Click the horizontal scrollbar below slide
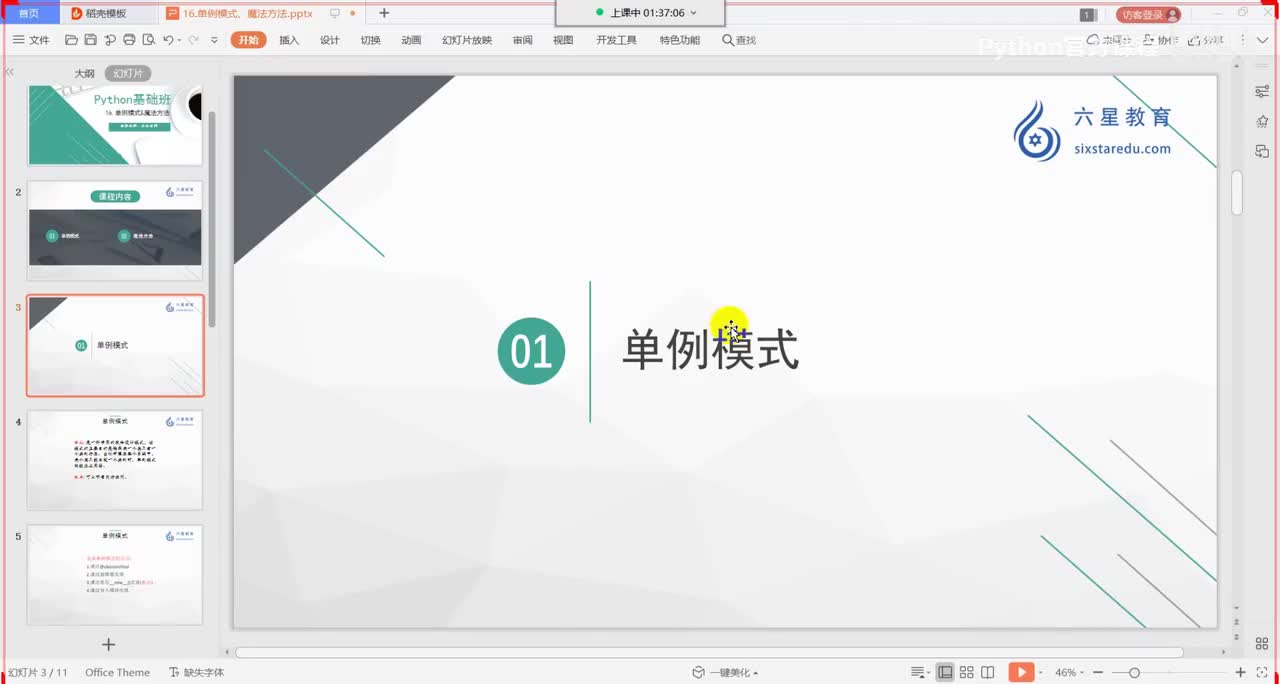The image size is (1280, 684). click(x=709, y=652)
